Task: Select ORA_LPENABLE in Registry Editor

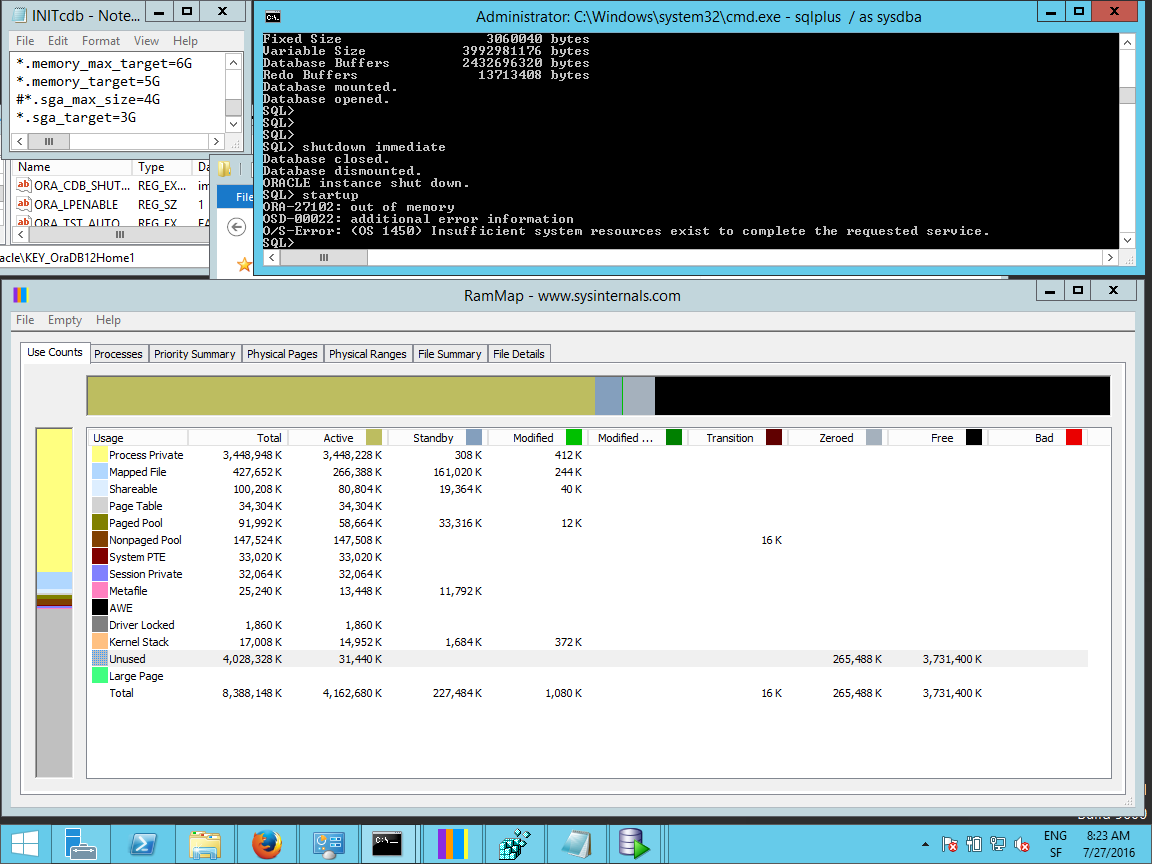Action: [x=76, y=204]
